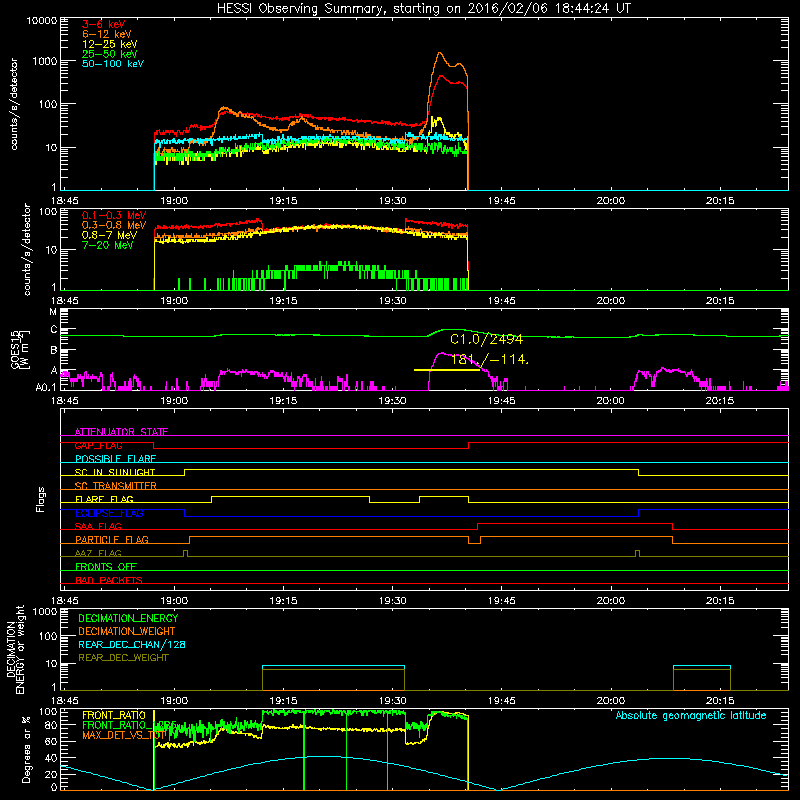Viewport: 800px width, 800px height.
Task: Click the Degrees or % axis label
Action: pyautogui.click(x=26, y=749)
